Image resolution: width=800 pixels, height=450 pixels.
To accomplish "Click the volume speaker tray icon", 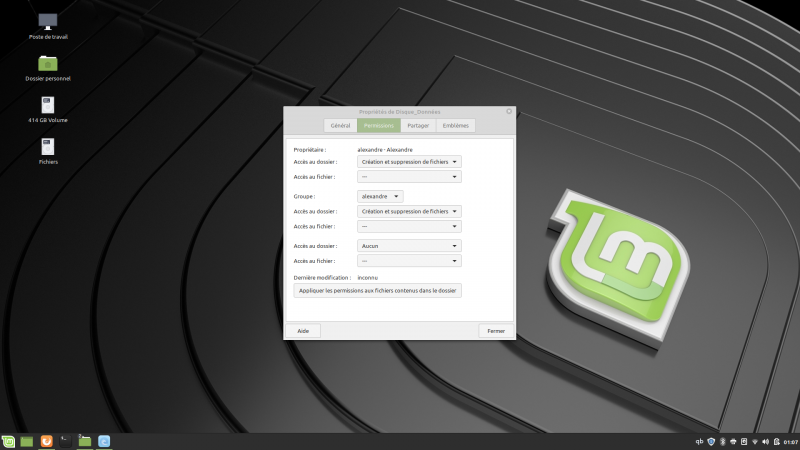I will [x=765, y=442].
